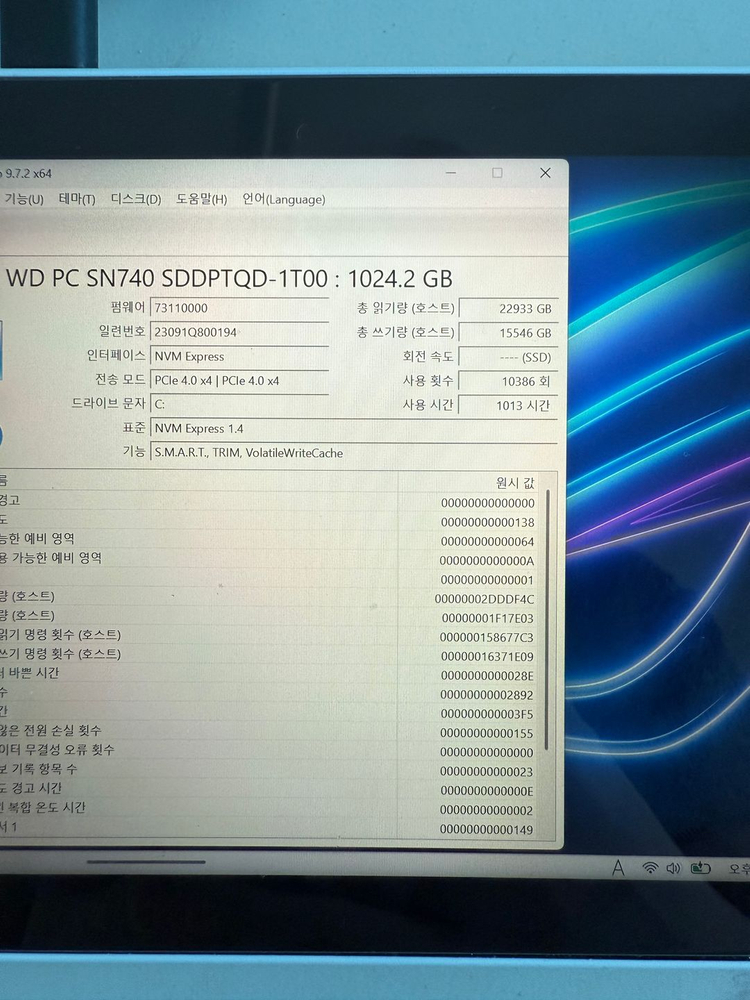Open the 언어(Language) menu
This screenshot has width=750, height=1000.
point(283,199)
